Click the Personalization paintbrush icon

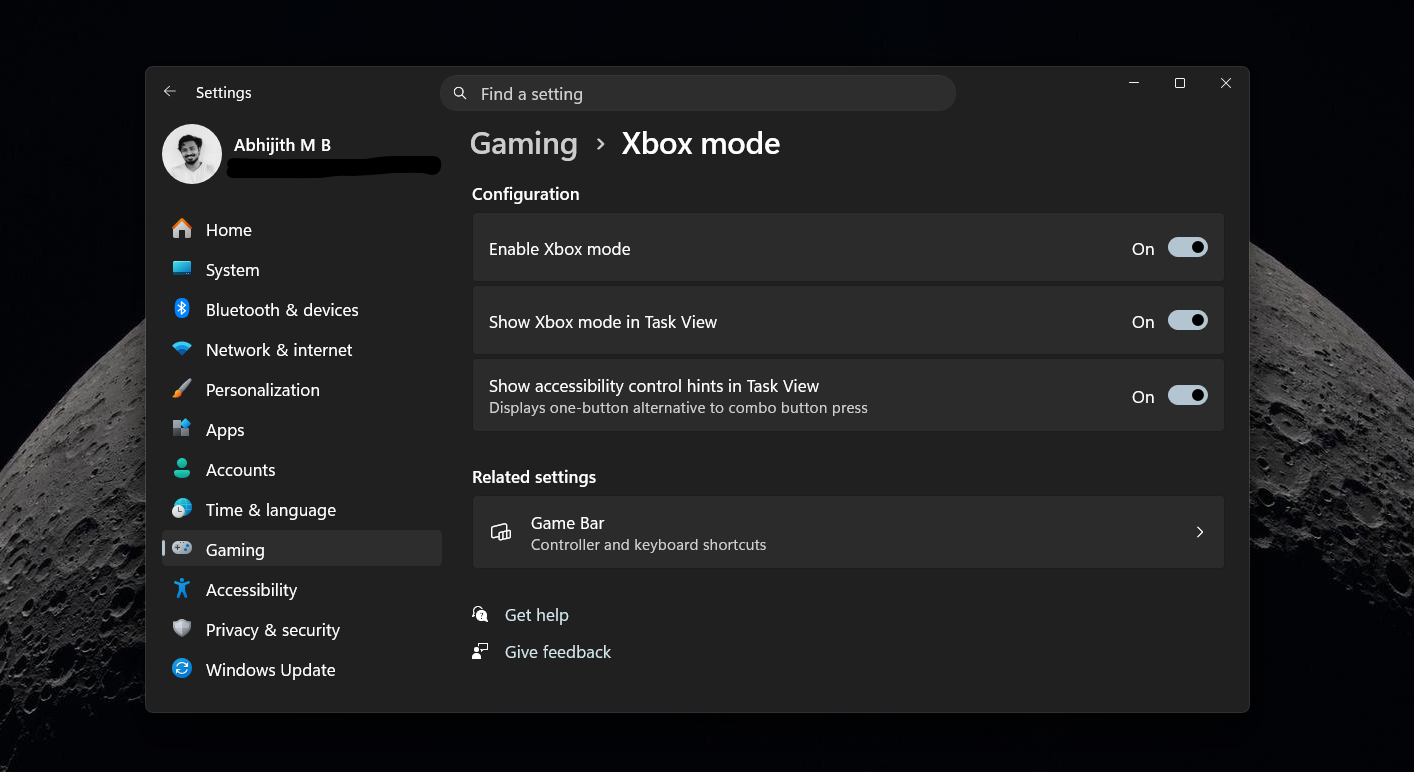182,389
